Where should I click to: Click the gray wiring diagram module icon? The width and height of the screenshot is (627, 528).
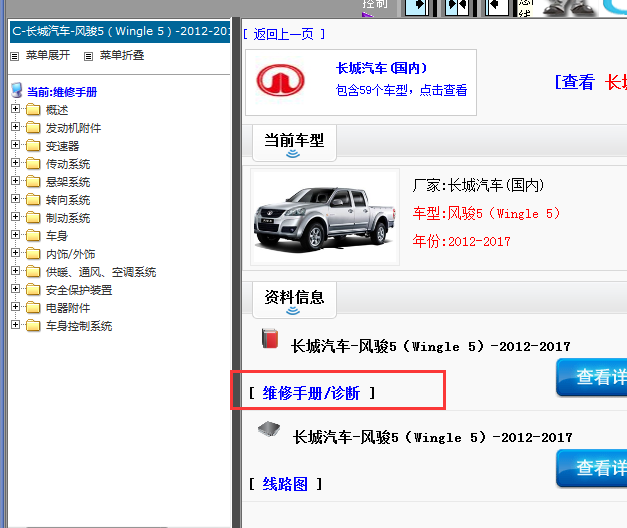[269, 429]
